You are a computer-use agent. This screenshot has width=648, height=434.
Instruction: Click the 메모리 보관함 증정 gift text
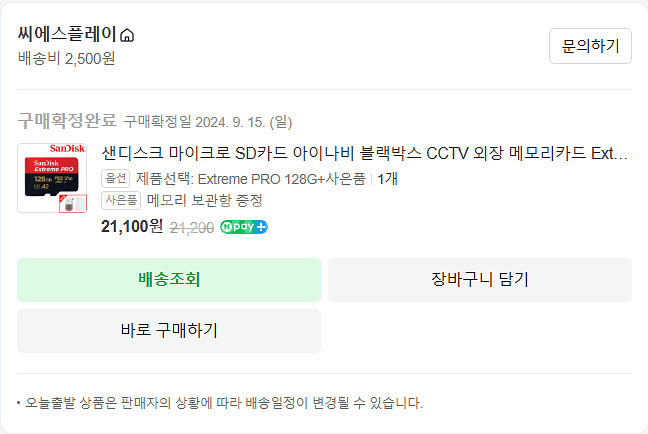(204, 200)
